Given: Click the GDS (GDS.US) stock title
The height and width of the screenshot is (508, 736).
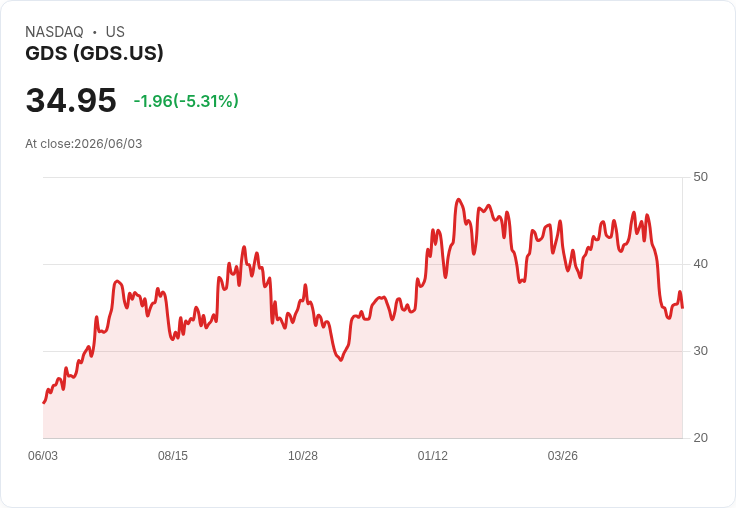Looking at the screenshot, I should click(x=94, y=53).
